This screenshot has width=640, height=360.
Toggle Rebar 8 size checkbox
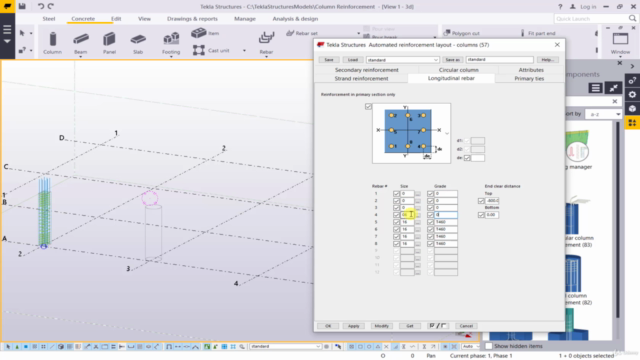396,244
